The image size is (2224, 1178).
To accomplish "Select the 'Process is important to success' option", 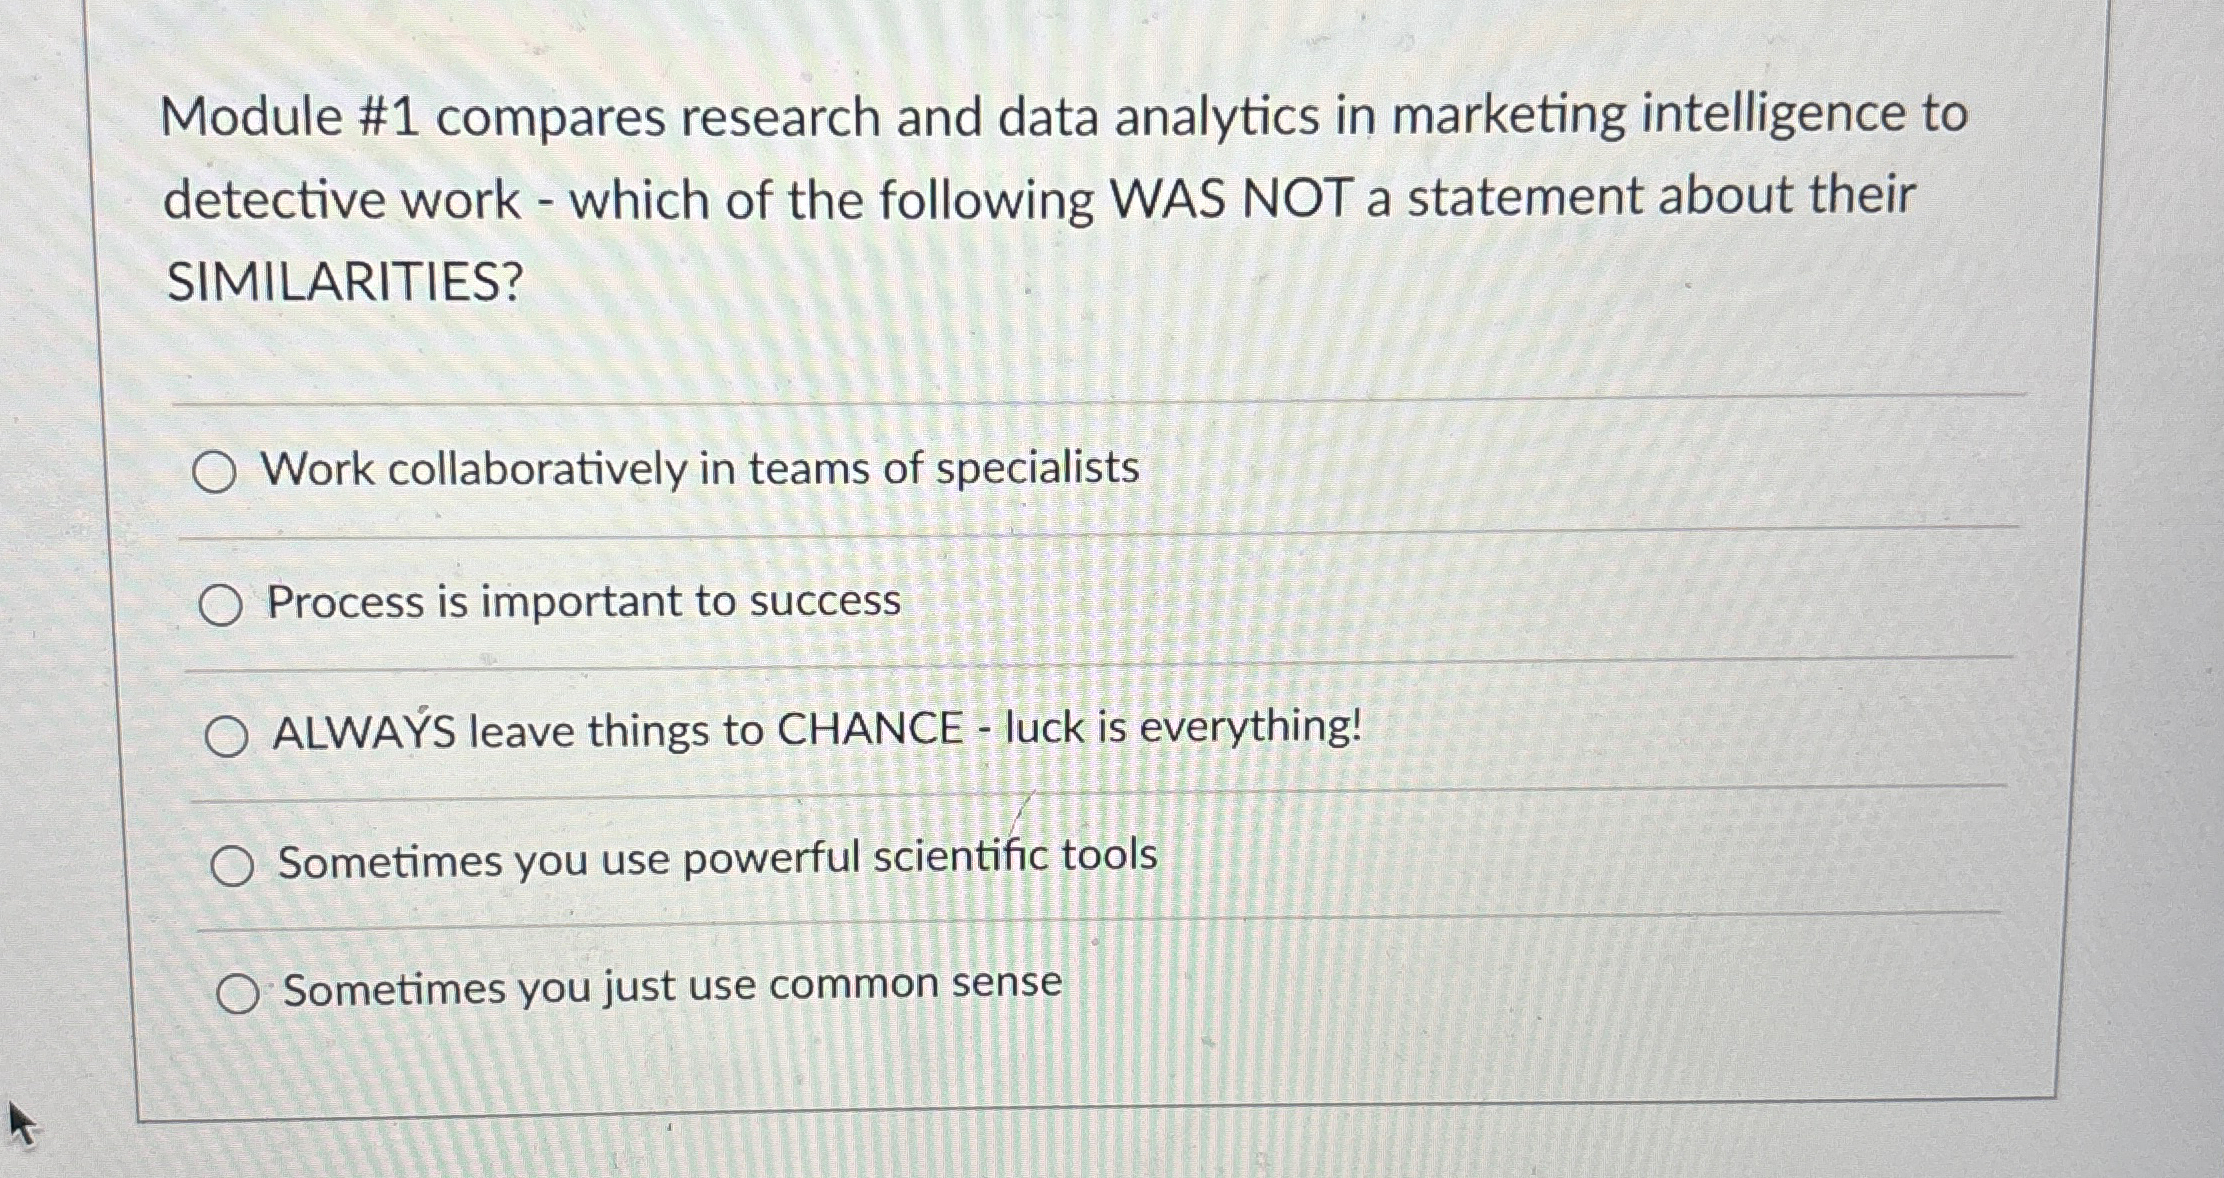I will point(580,601).
